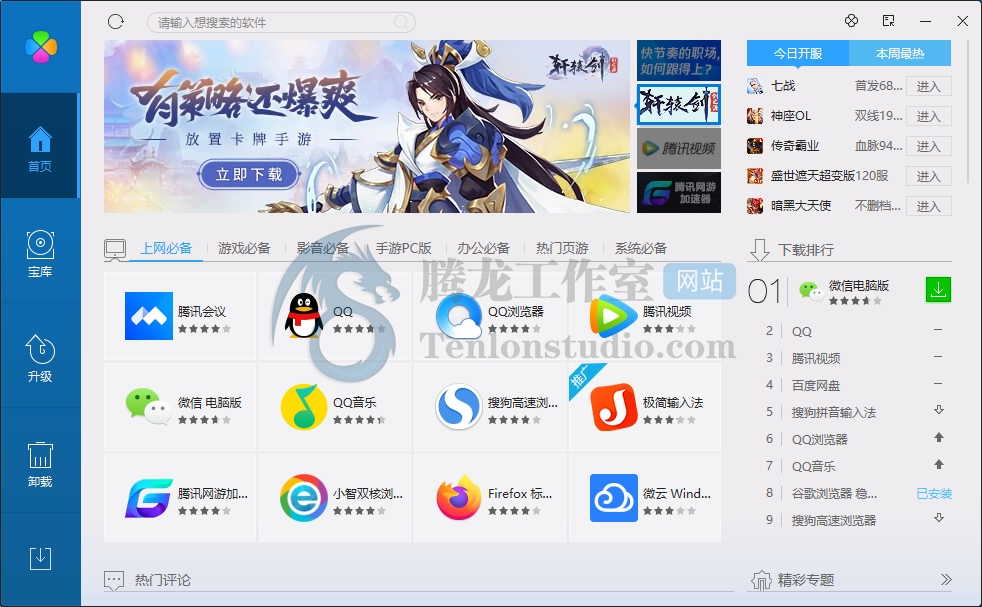Open the skin icon in the title bar

point(851,21)
